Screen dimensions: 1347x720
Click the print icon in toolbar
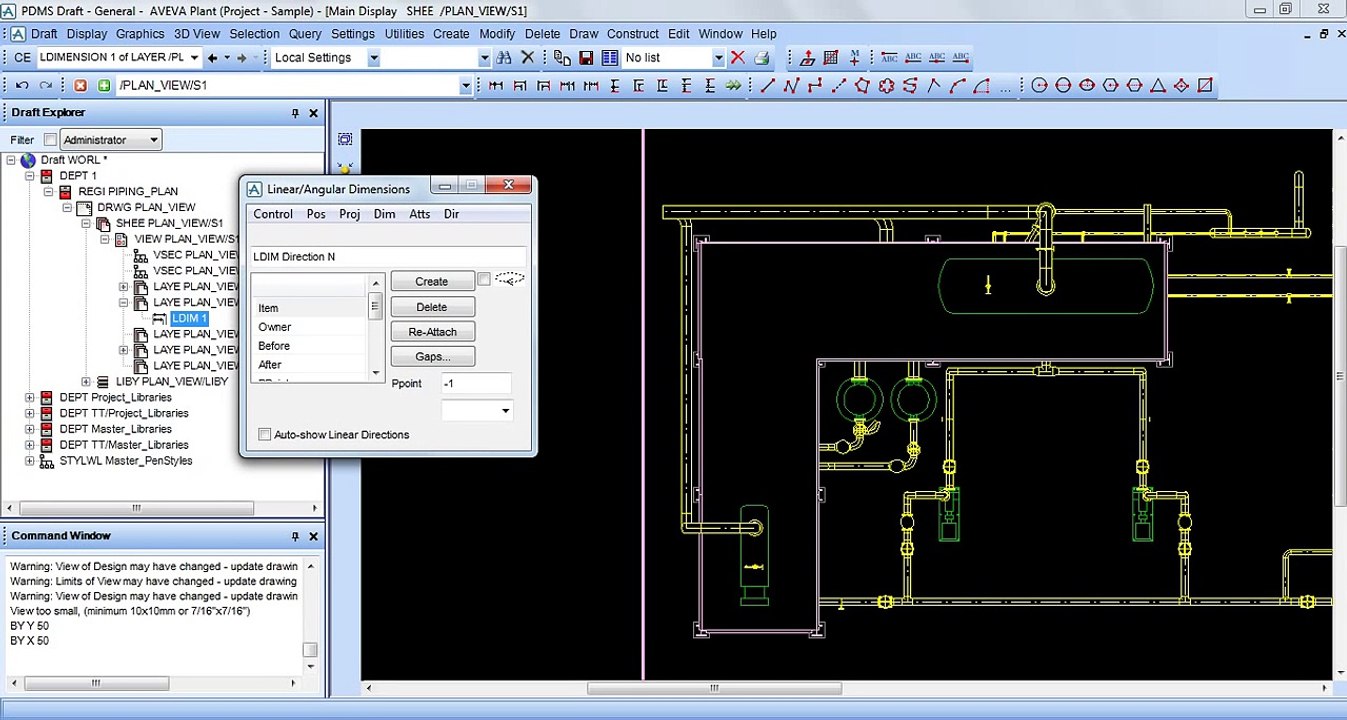coord(762,58)
